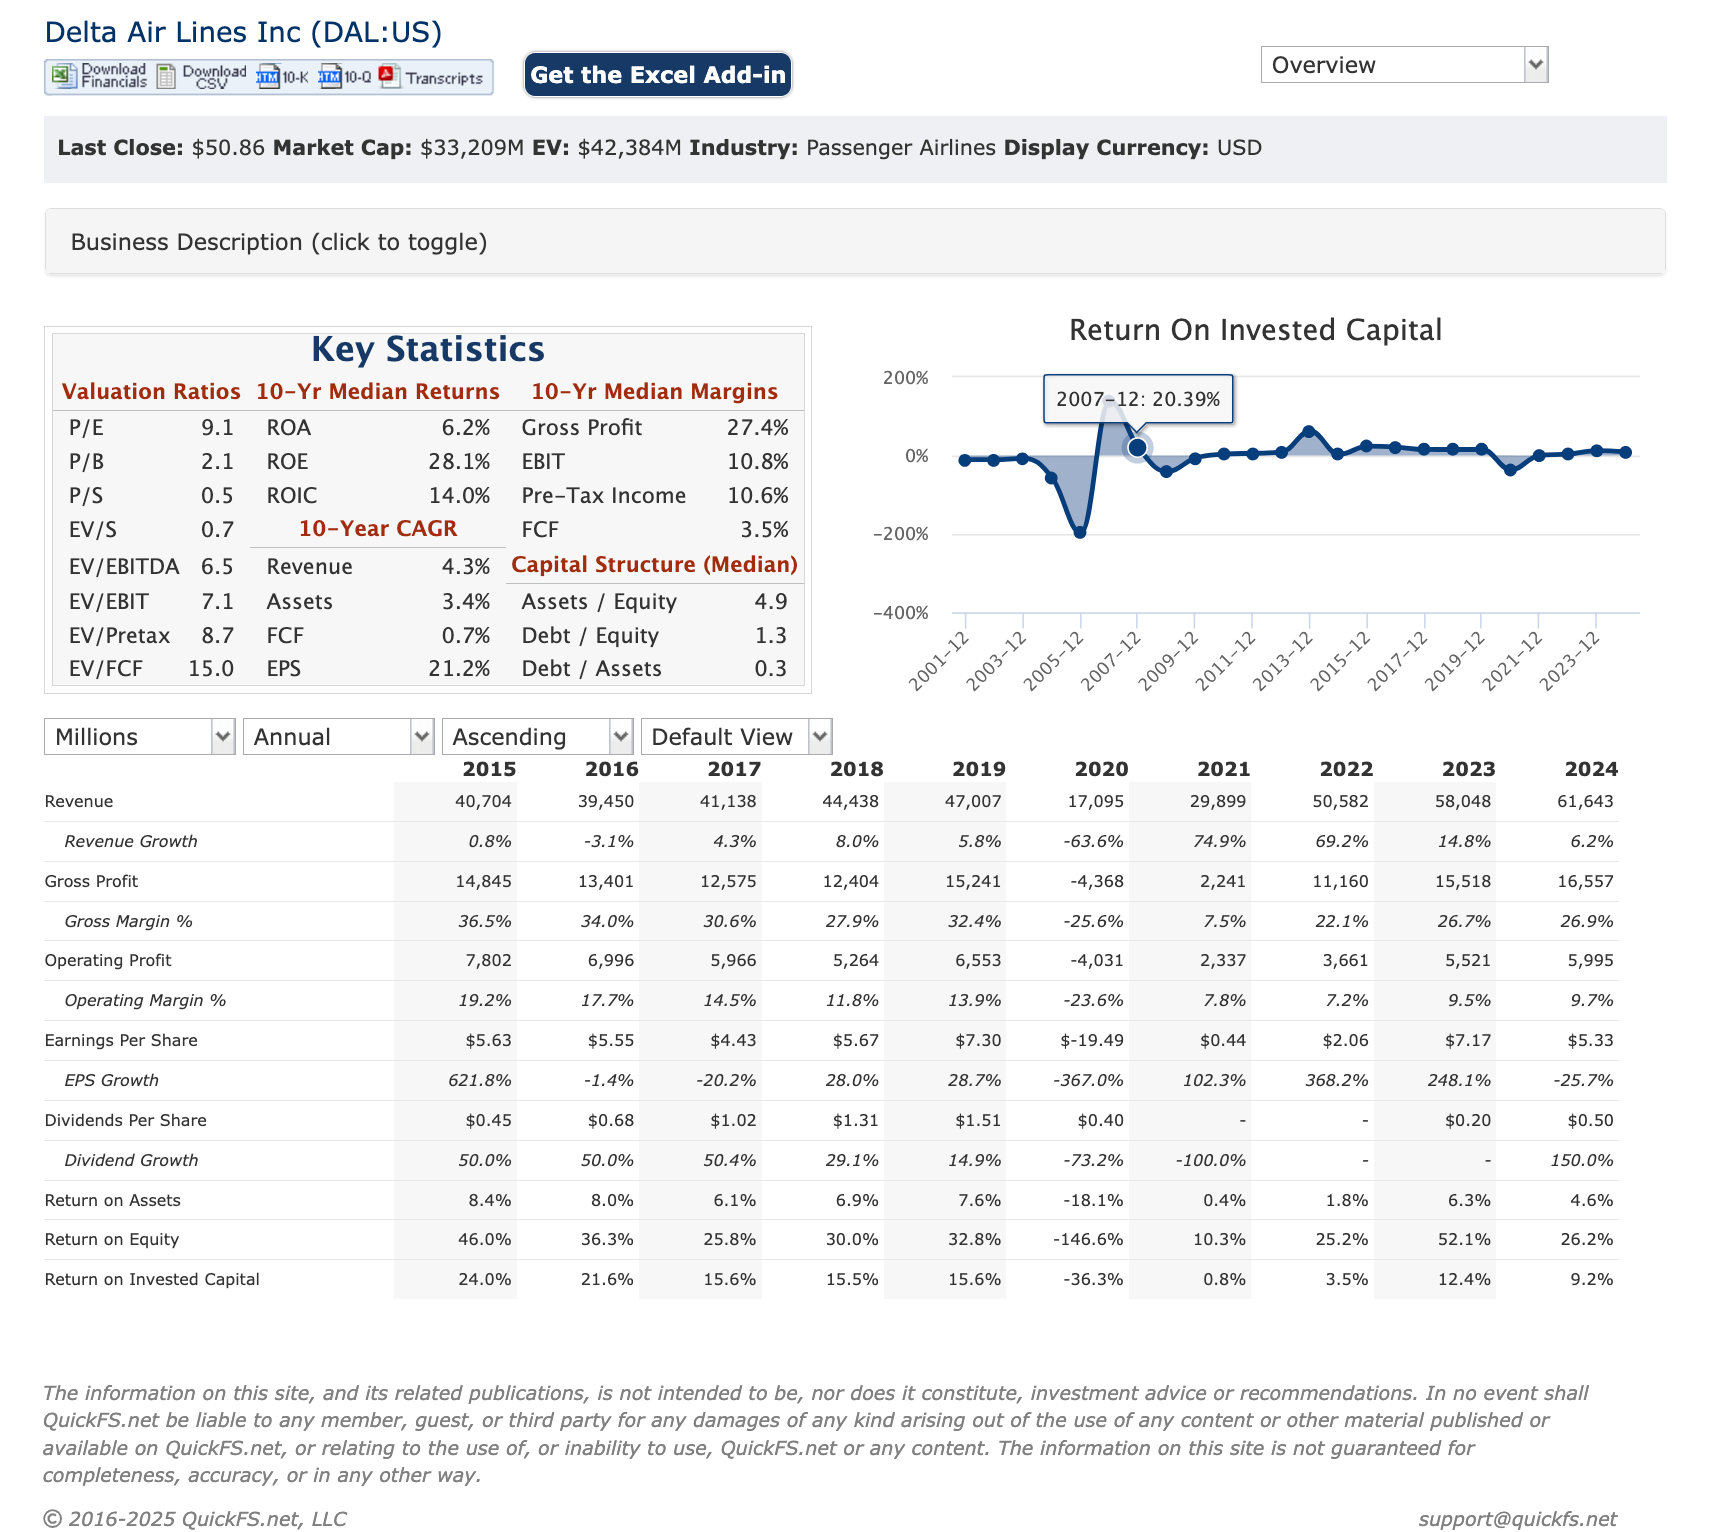Select the Return on Assets row label
Image resolution: width=1728 pixels, height=1532 pixels.
[x=113, y=1200]
